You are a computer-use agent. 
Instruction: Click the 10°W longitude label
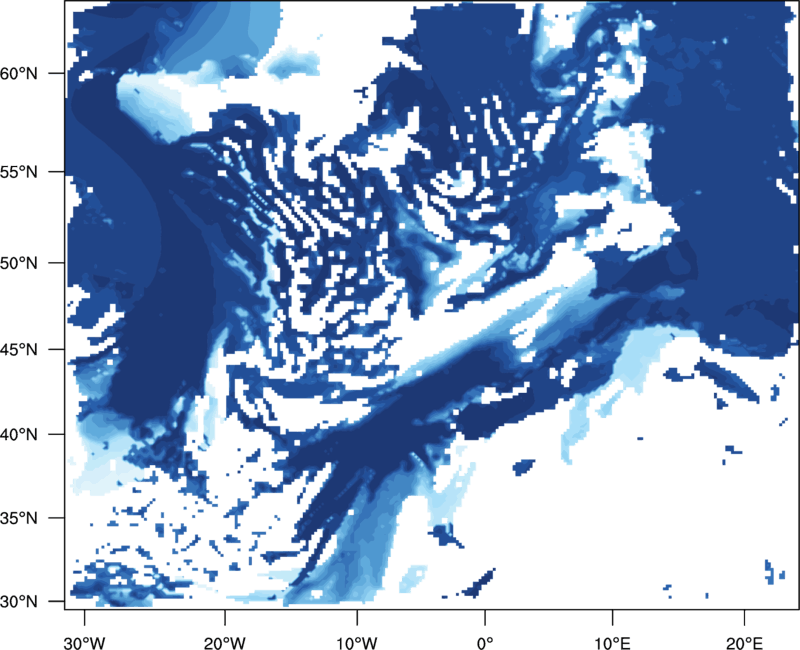pos(357,643)
